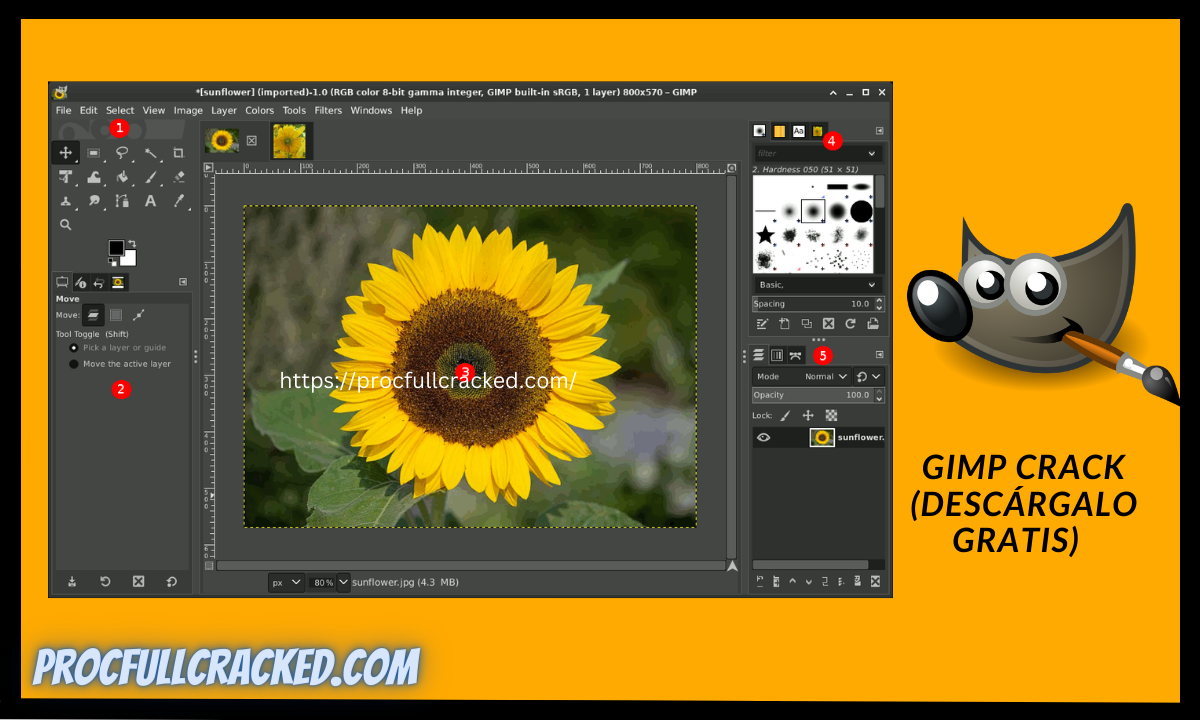Delete the sunflower layer using the layers-panel delete icon

pos(875,581)
